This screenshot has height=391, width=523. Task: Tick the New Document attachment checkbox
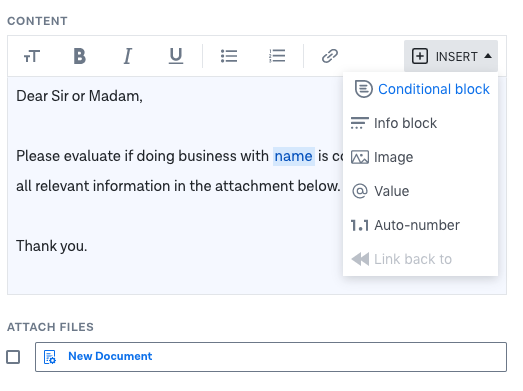tap(13, 357)
